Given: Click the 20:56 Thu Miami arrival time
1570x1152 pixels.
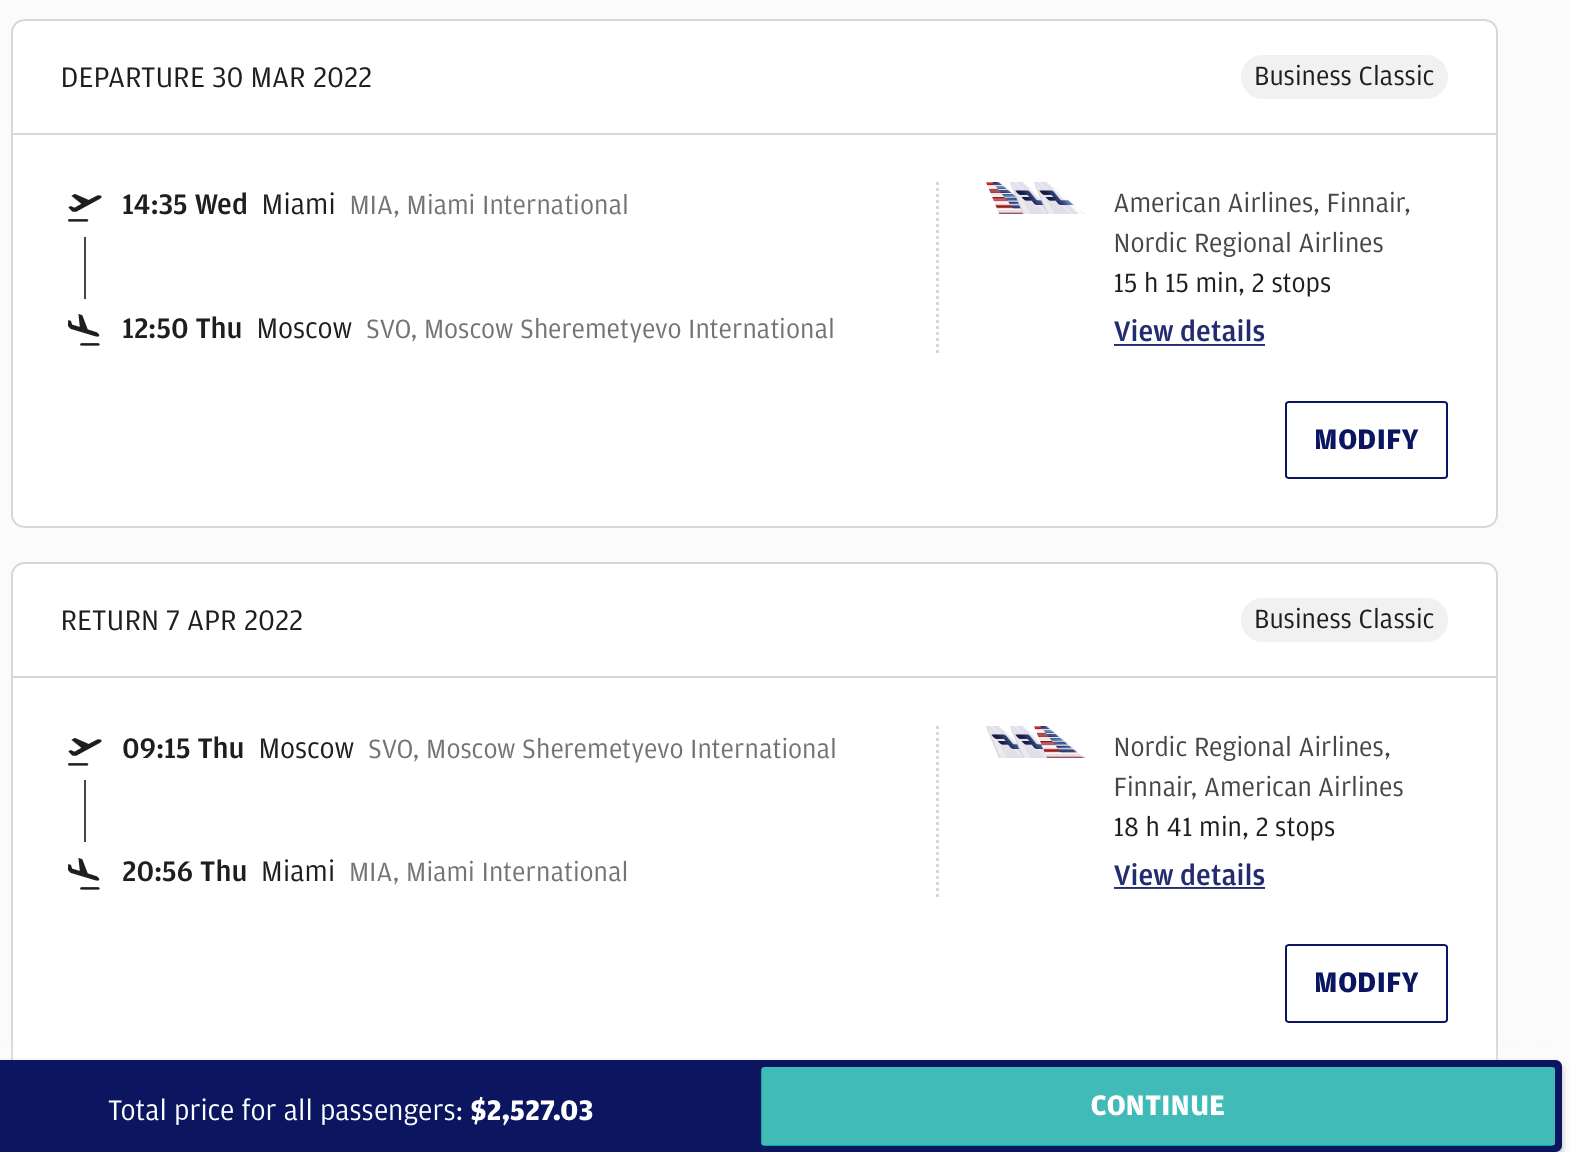Looking at the screenshot, I should point(184,872).
